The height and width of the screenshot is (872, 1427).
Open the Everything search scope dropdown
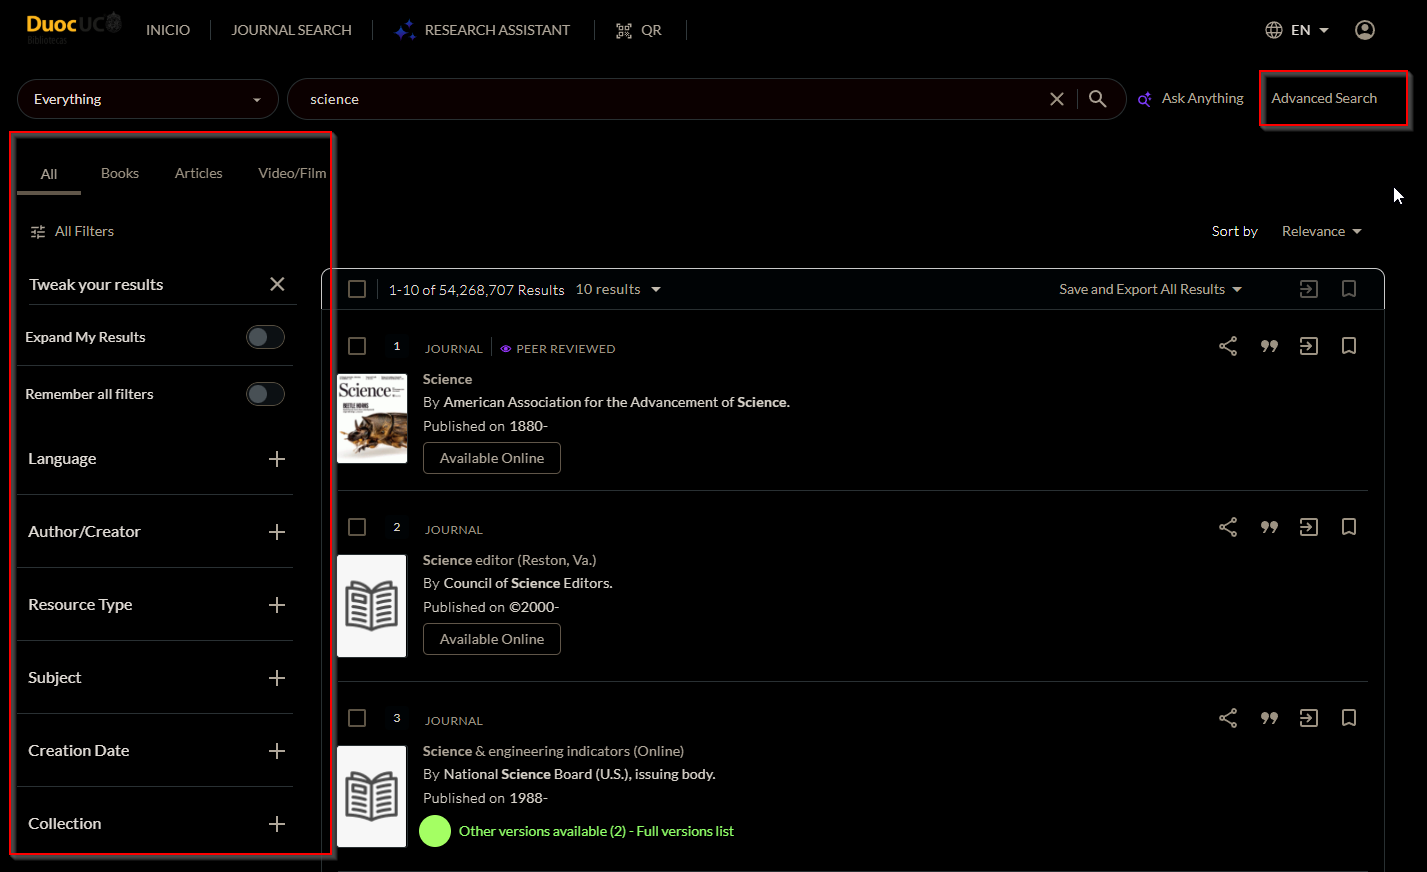point(148,99)
